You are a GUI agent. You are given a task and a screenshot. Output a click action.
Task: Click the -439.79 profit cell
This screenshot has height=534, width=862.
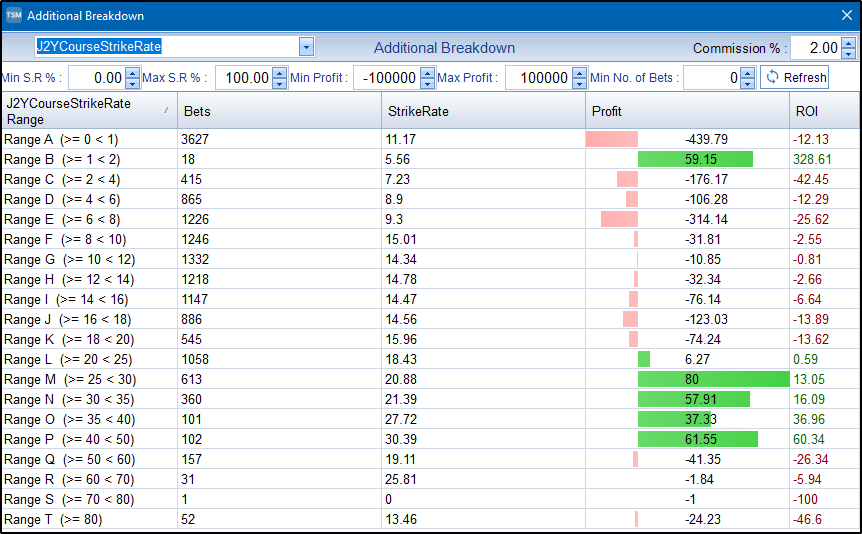[687, 139]
